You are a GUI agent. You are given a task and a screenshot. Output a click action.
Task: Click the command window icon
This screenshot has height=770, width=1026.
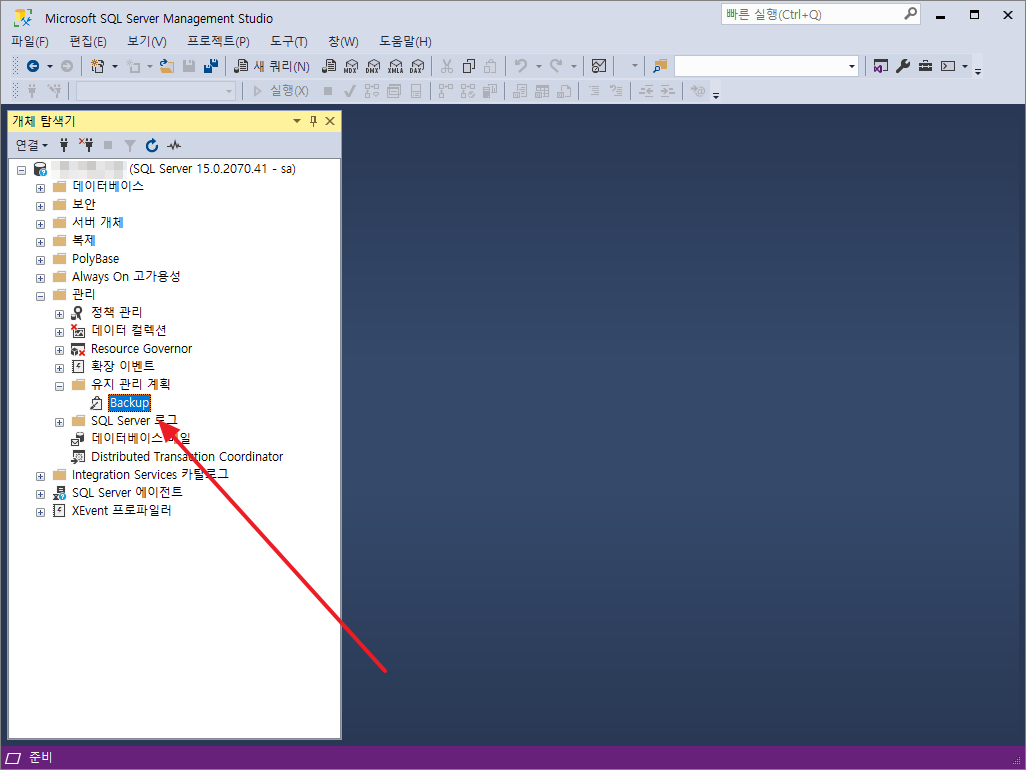(948, 66)
